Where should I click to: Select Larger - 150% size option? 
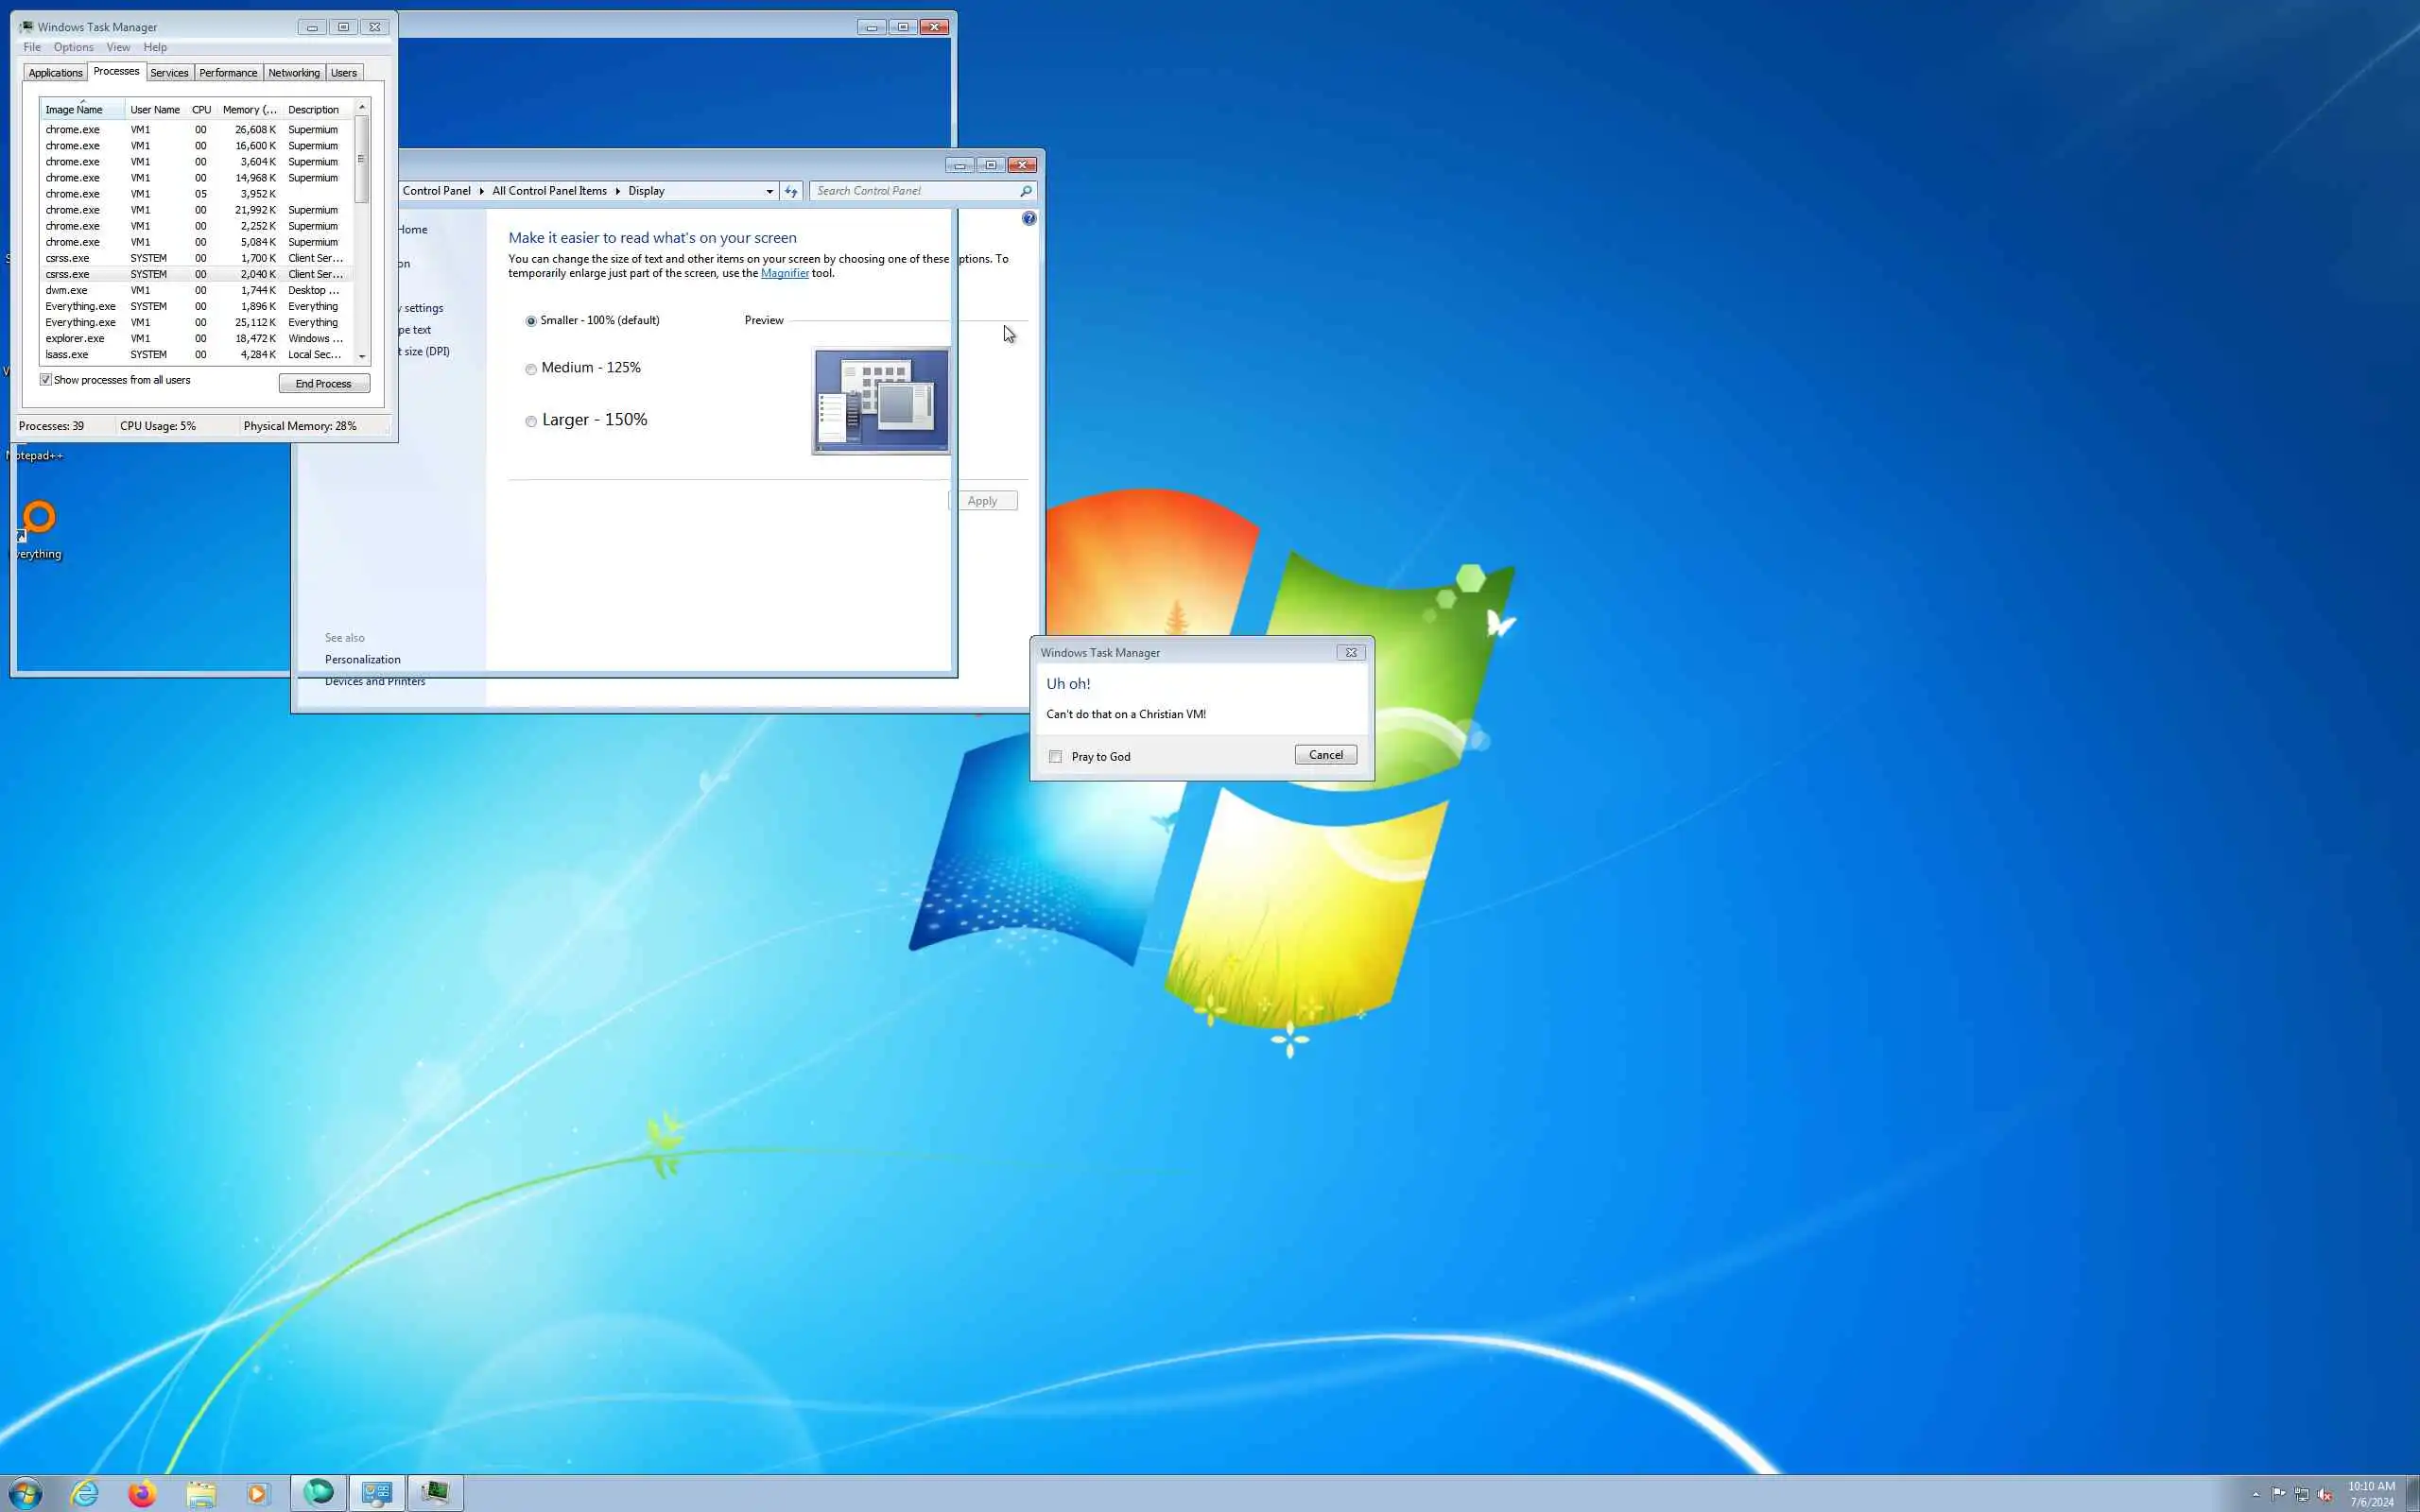[x=531, y=421]
